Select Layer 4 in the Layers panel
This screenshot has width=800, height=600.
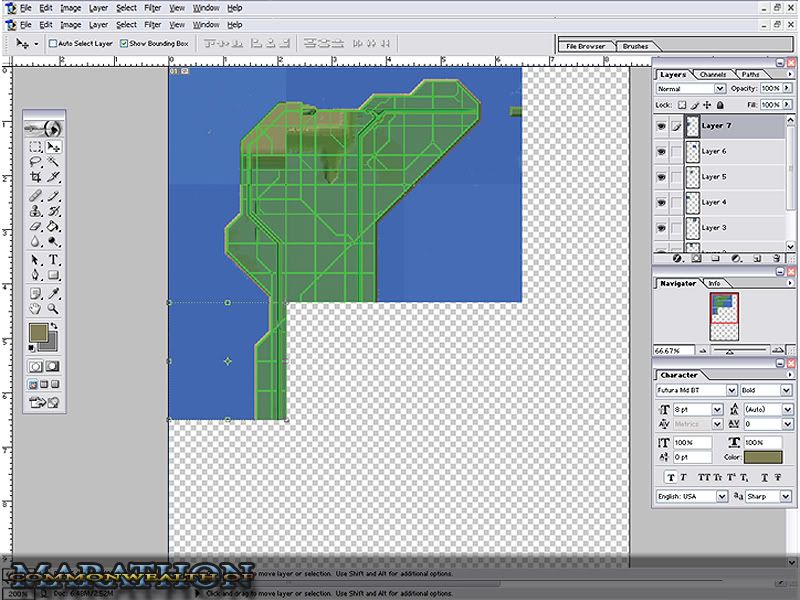click(x=714, y=202)
